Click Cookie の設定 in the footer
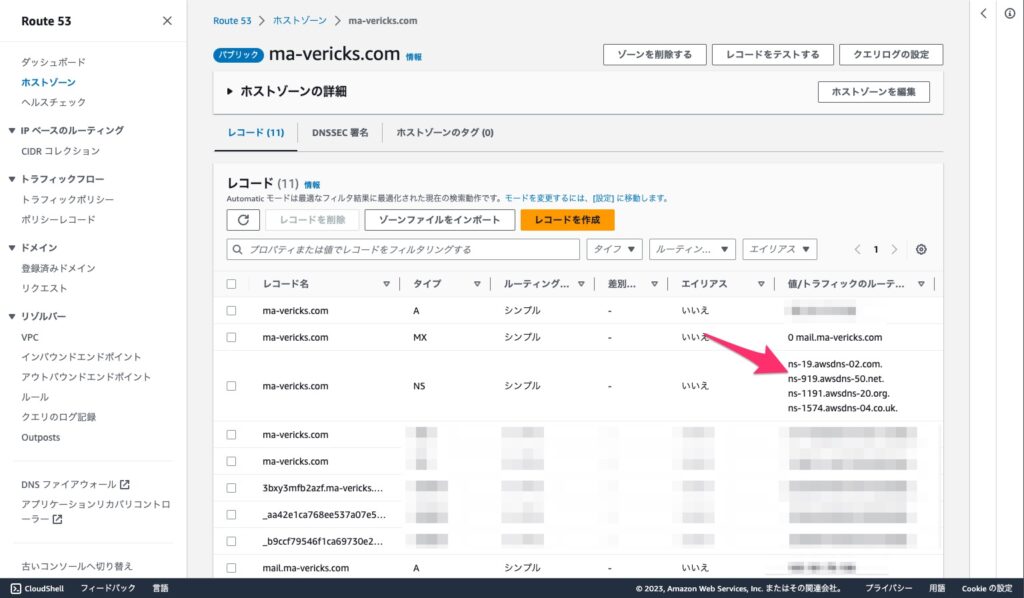Screen dimensions: 1024x598 coord(986,588)
